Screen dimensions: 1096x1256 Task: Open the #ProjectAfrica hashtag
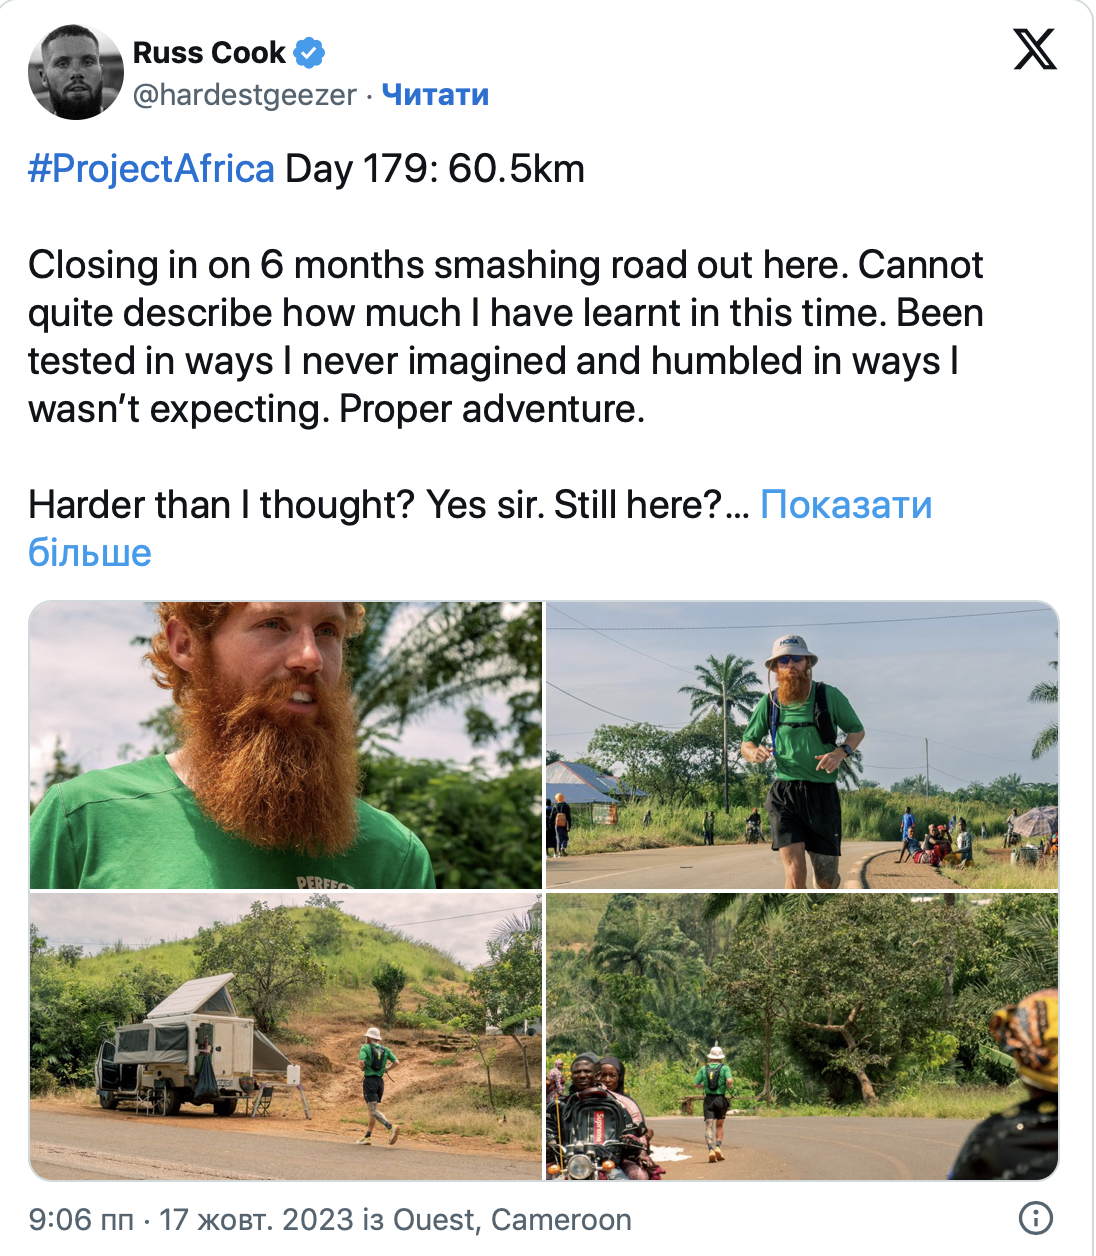coord(151,169)
